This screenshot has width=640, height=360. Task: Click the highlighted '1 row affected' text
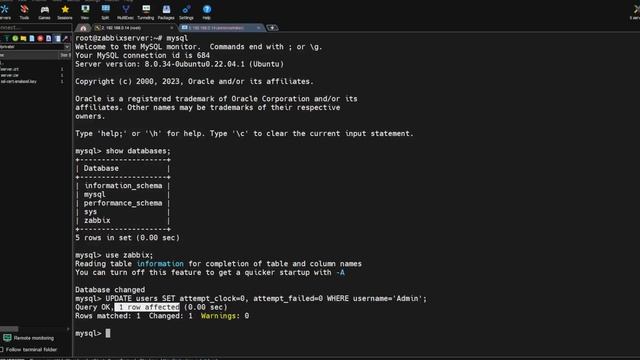[147, 307]
